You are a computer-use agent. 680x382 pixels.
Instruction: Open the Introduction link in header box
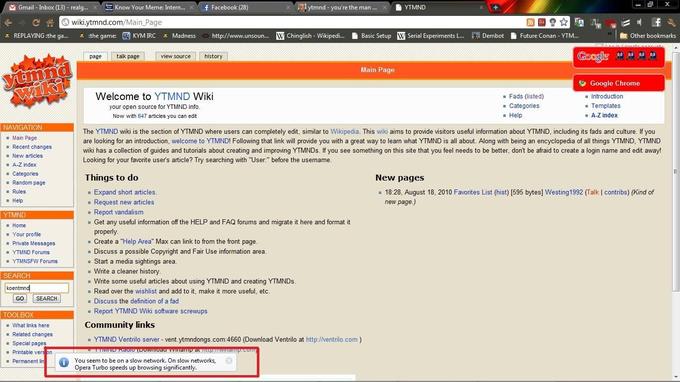point(607,96)
